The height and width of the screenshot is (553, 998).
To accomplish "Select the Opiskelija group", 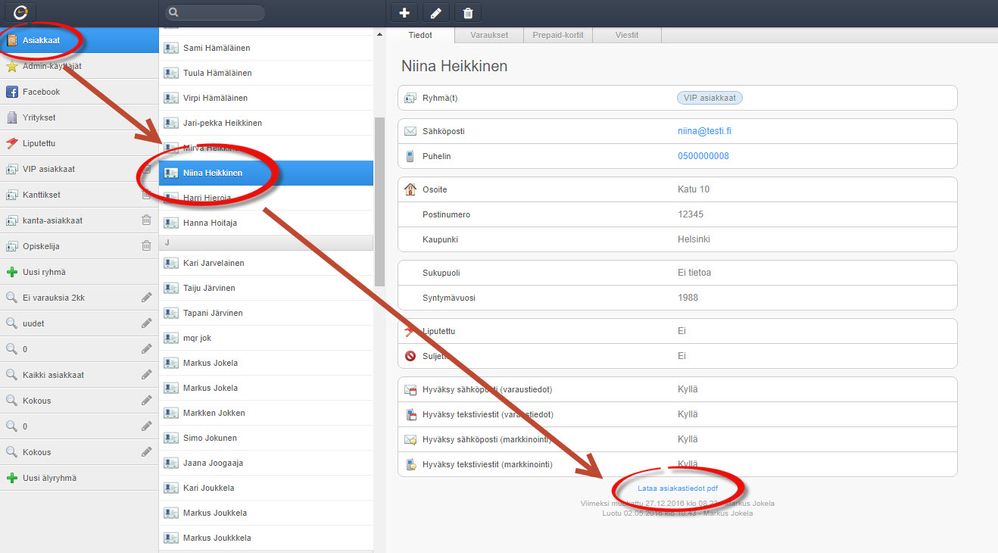I will 79,246.
